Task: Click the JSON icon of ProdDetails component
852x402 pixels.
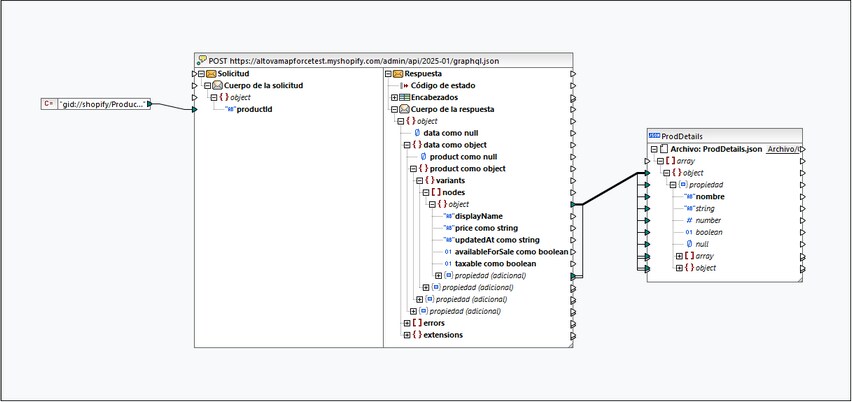Action: coord(654,136)
